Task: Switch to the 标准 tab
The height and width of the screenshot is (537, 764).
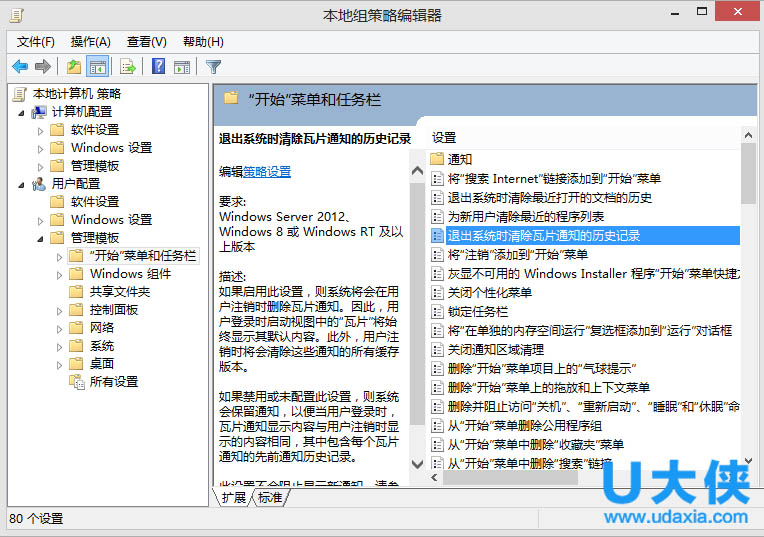Action: [270, 498]
